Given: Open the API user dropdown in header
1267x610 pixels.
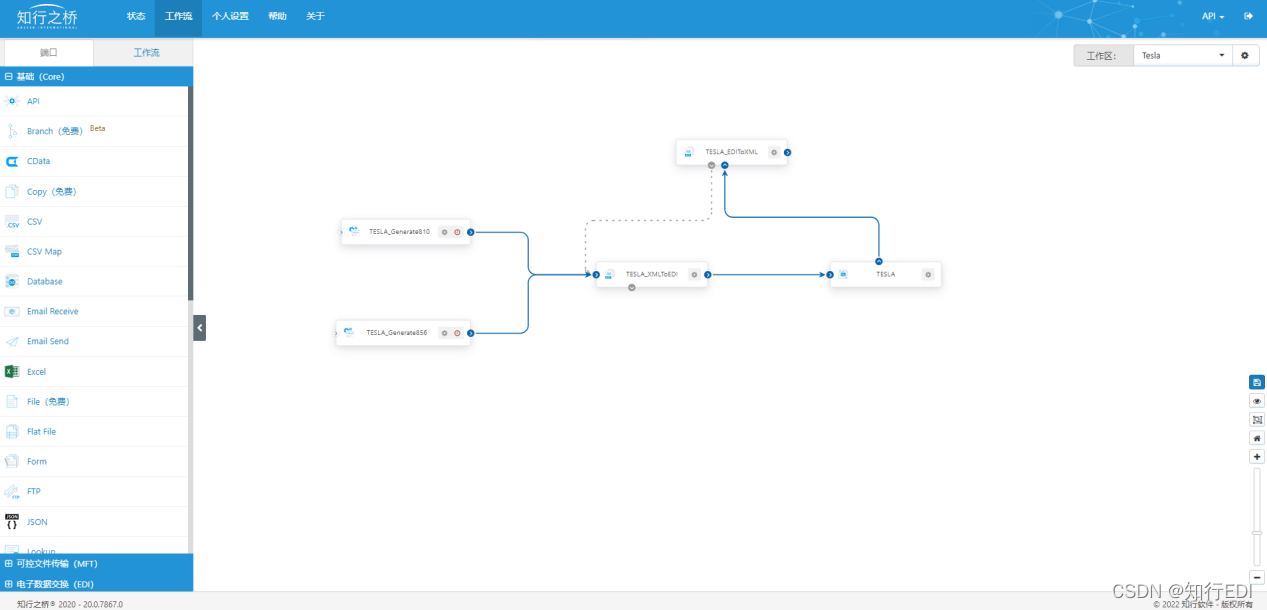Looking at the screenshot, I should (x=1213, y=16).
